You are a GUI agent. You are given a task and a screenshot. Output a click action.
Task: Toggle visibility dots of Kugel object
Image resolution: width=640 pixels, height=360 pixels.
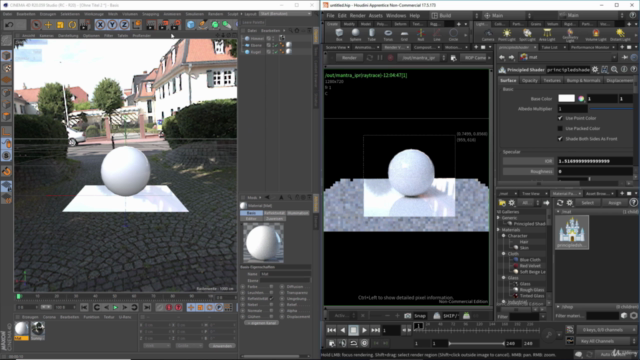[272, 52]
